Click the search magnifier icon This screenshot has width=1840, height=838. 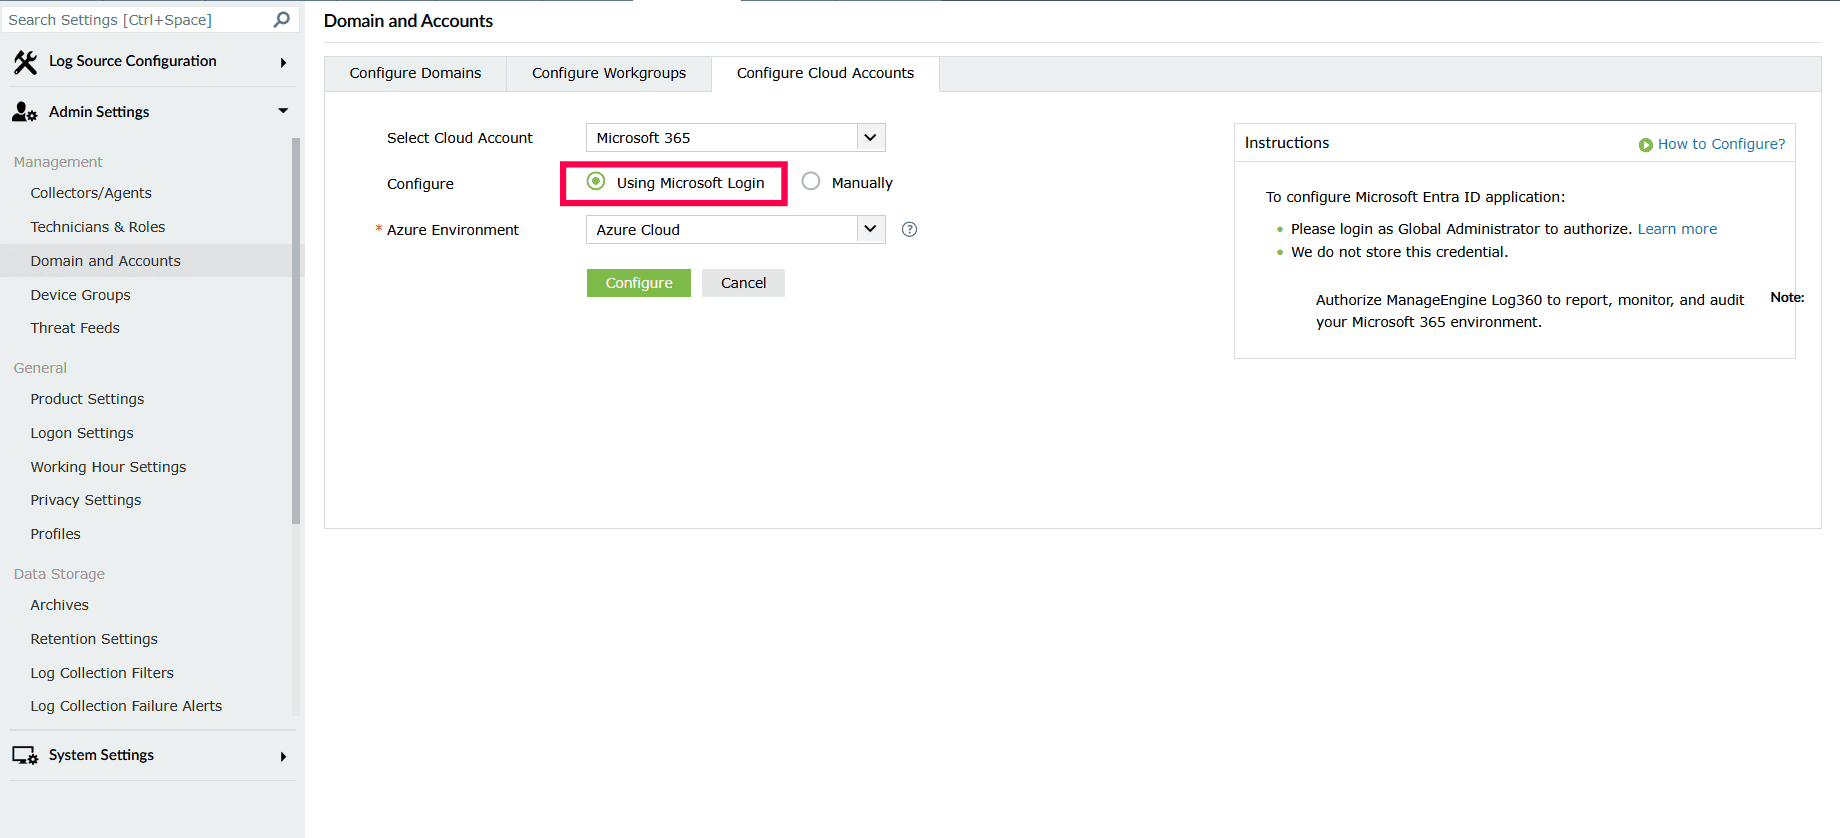[x=282, y=19]
